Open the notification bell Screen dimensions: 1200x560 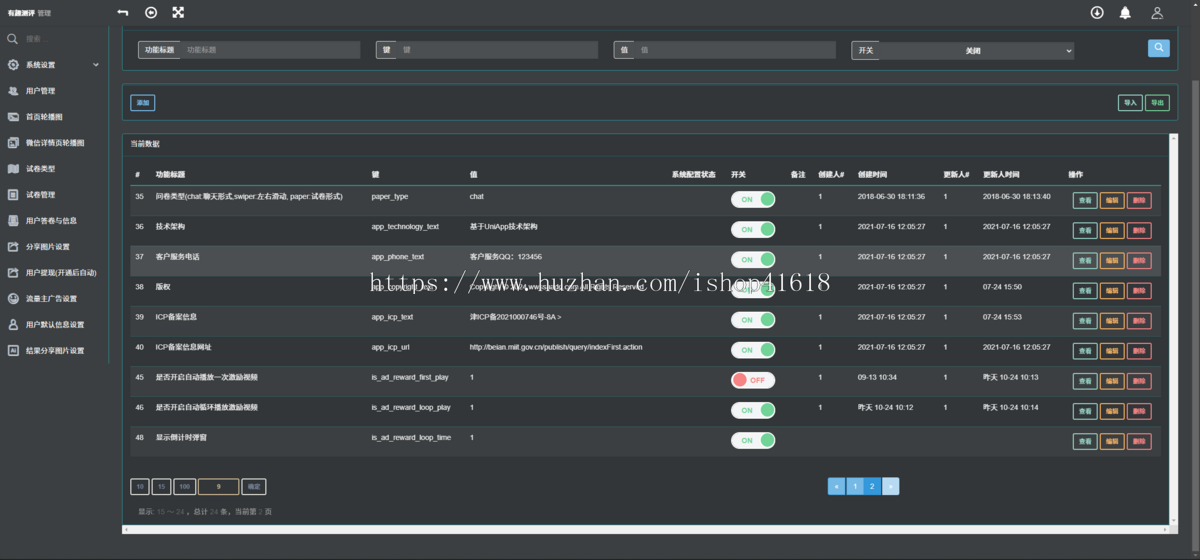1125,13
